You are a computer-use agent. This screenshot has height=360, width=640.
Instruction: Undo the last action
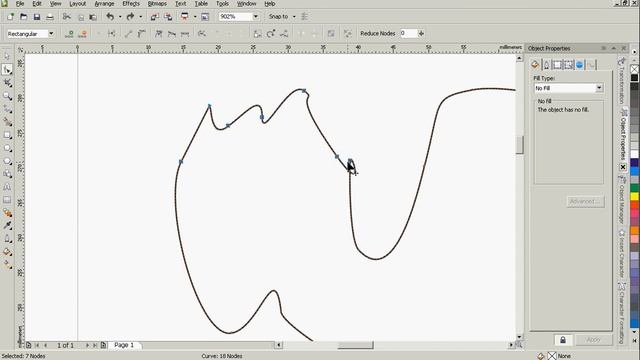(x=110, y=17)
